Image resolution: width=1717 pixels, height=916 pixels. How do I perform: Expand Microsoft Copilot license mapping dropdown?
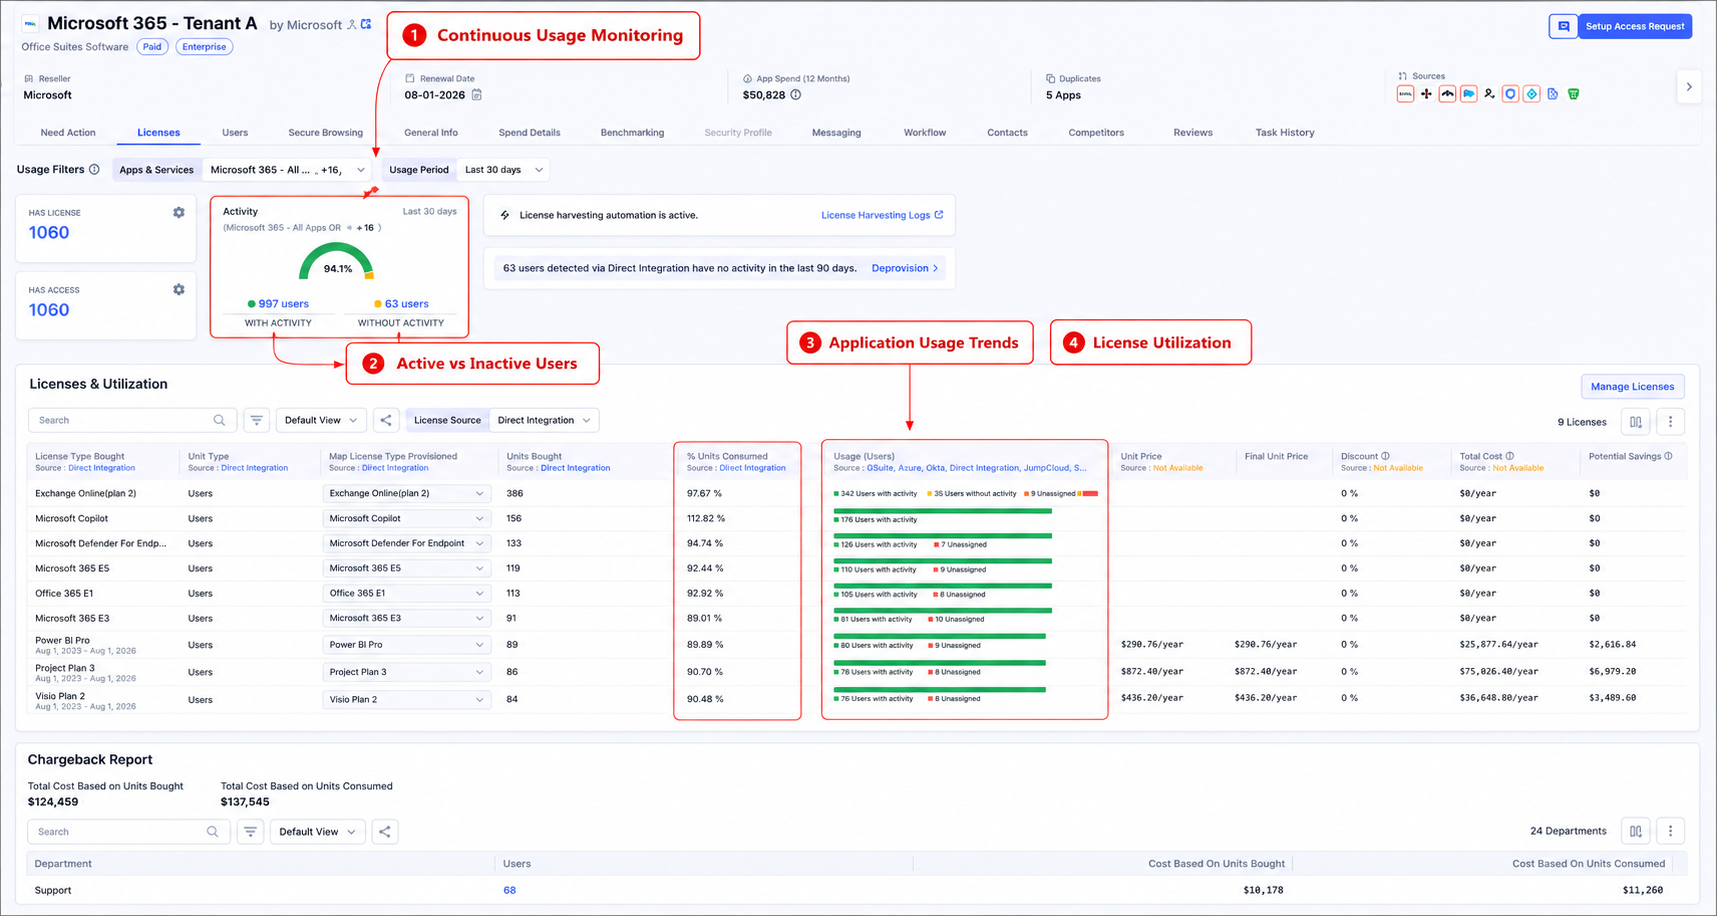coord(406,518)
